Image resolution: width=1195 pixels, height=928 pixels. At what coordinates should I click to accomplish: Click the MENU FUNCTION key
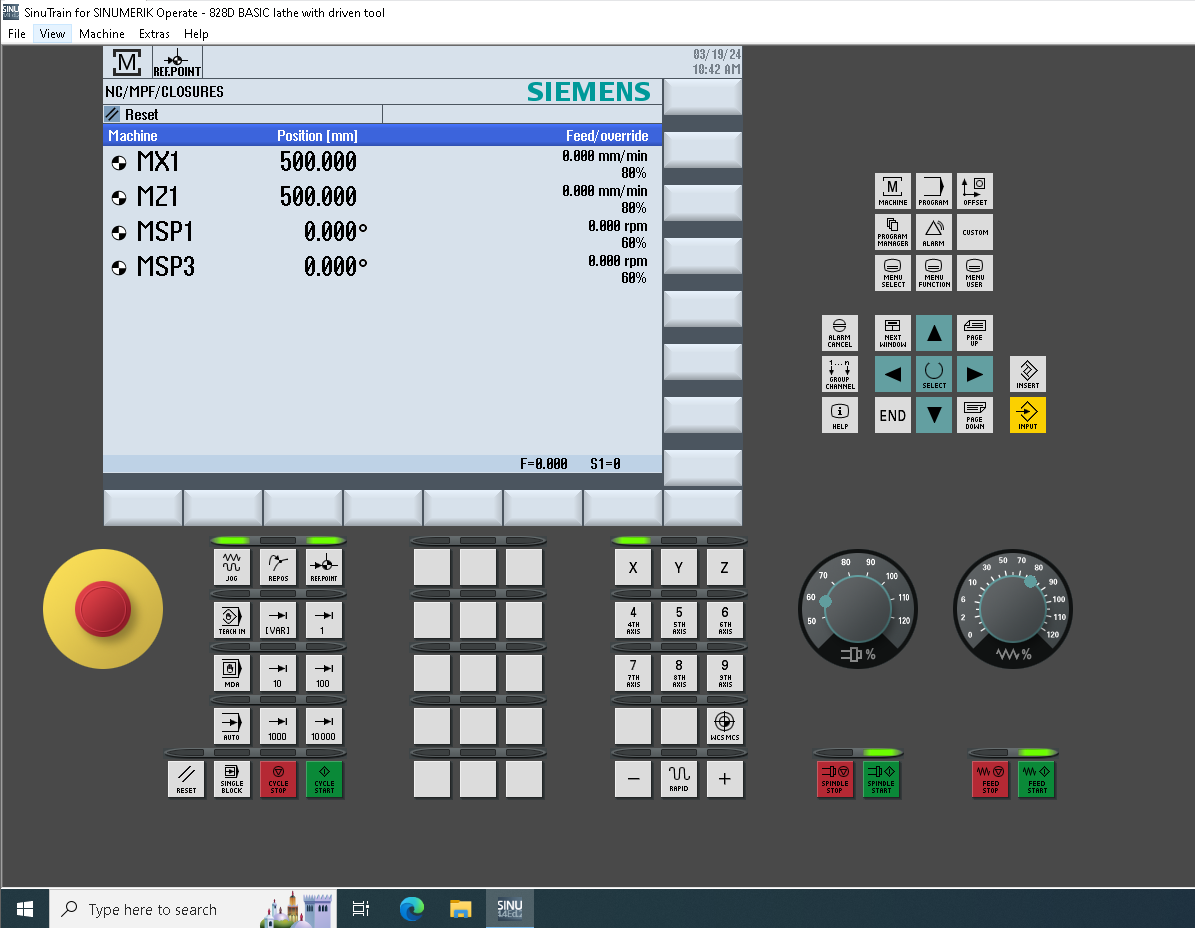tap(934, 273)
